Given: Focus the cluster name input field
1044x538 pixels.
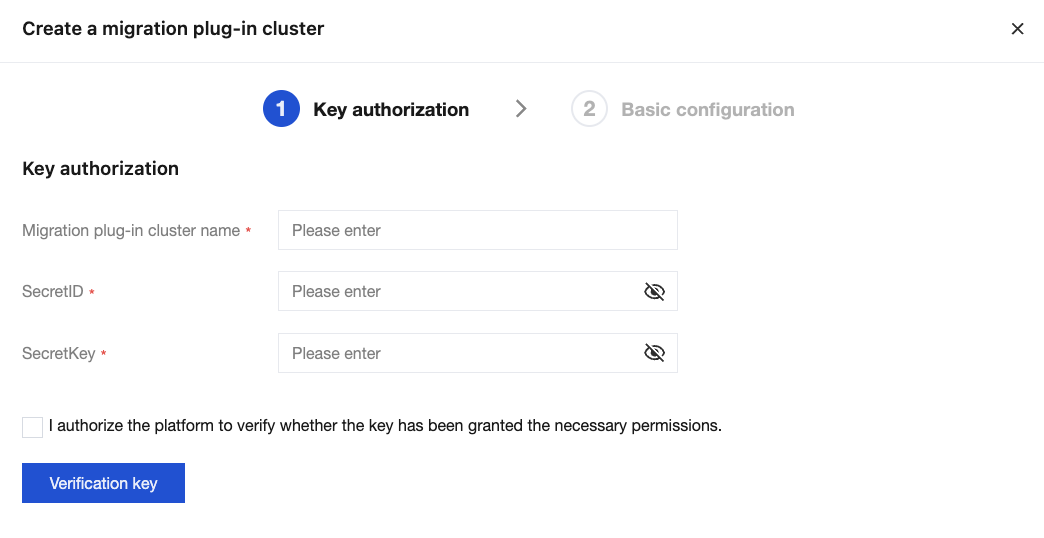Looking at the screenshot, I should tap(477, 230).
